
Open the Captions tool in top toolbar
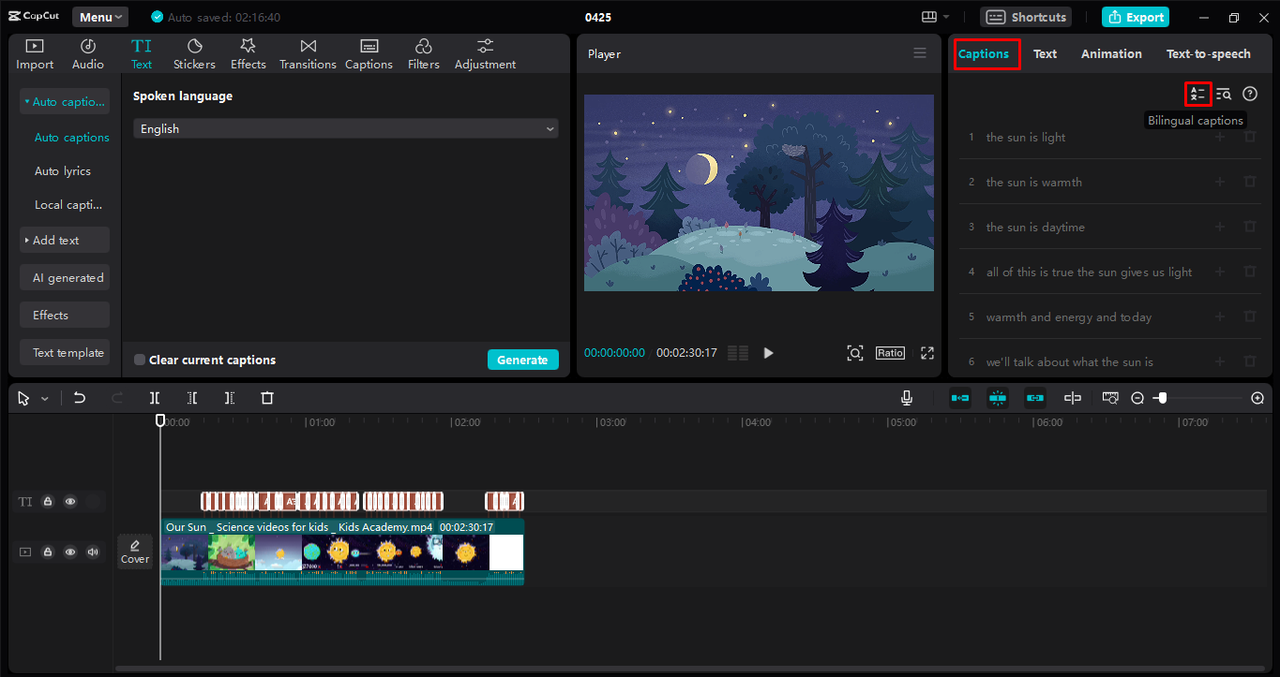pyautogui.click(x=369, y=54)
